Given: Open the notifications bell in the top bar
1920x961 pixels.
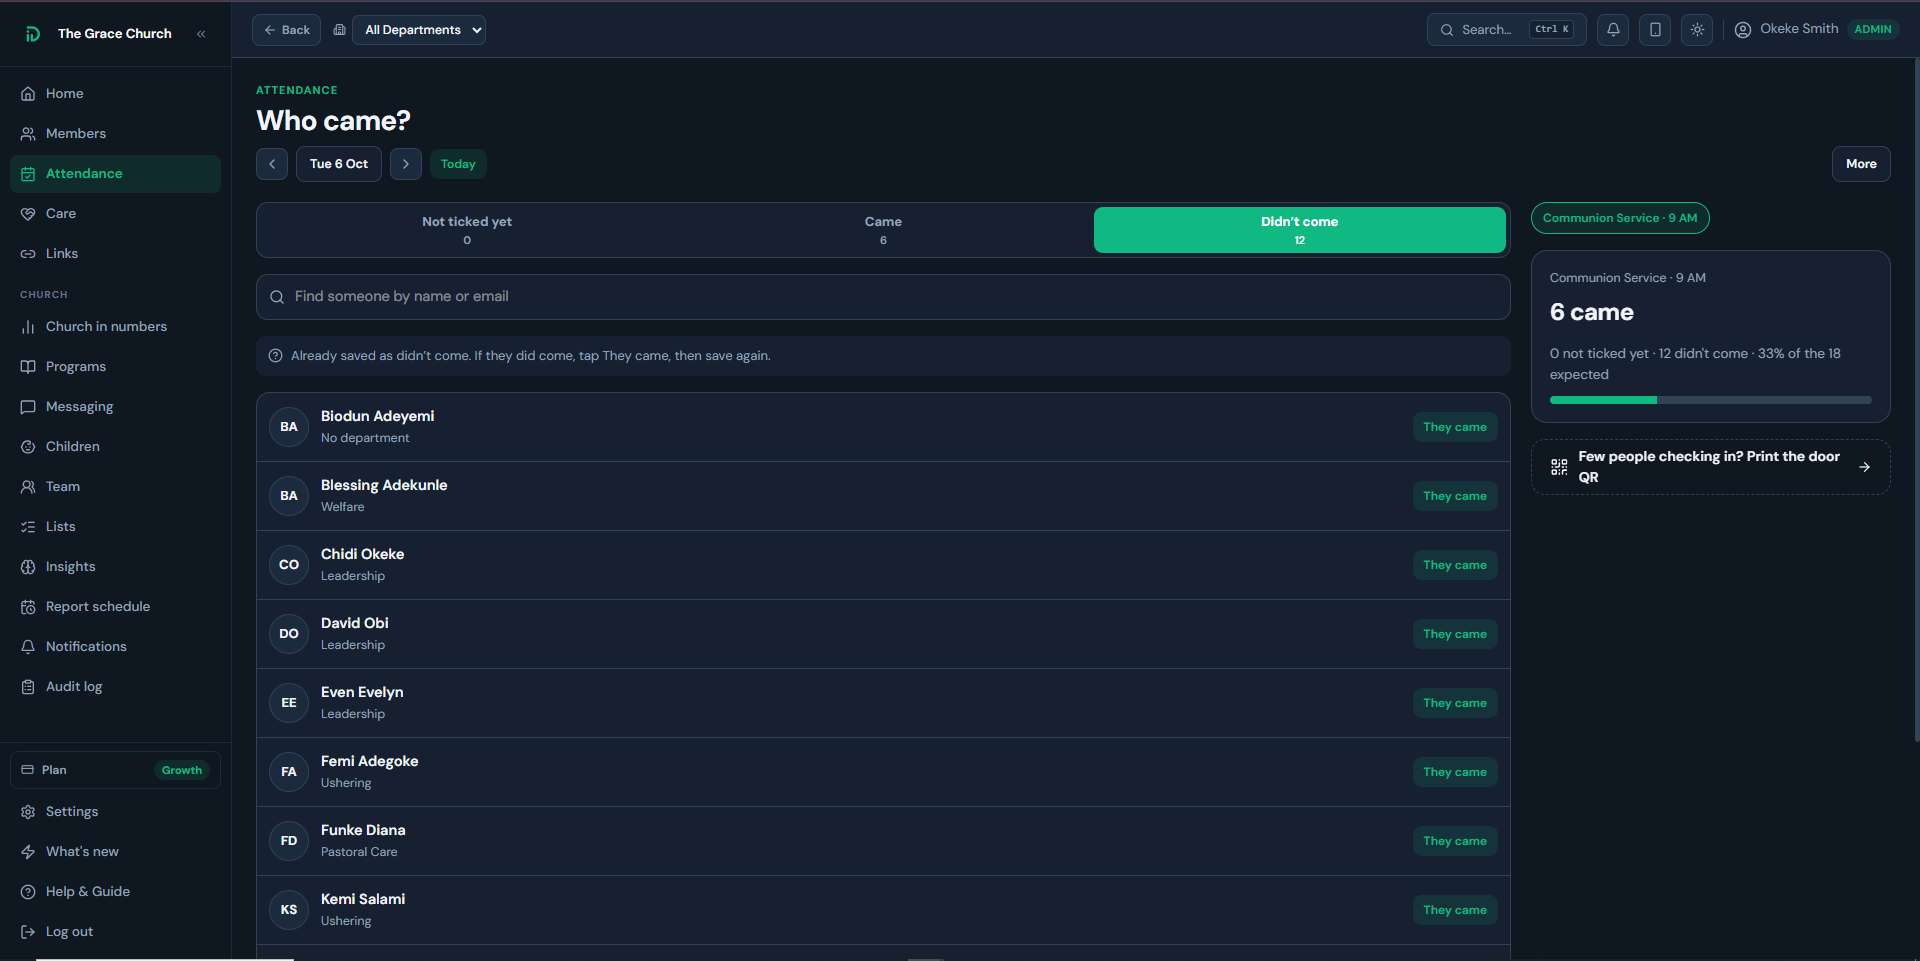Looking at the screenshot, I should point(1613,30).
